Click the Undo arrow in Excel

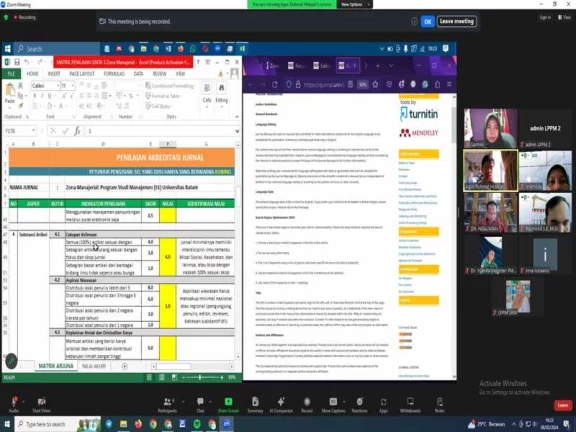27,62
